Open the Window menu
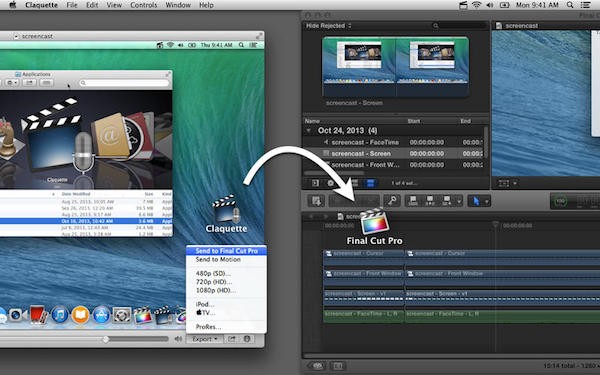The height and width of the screenshot is (375, 600). click(x=178, y=5)
